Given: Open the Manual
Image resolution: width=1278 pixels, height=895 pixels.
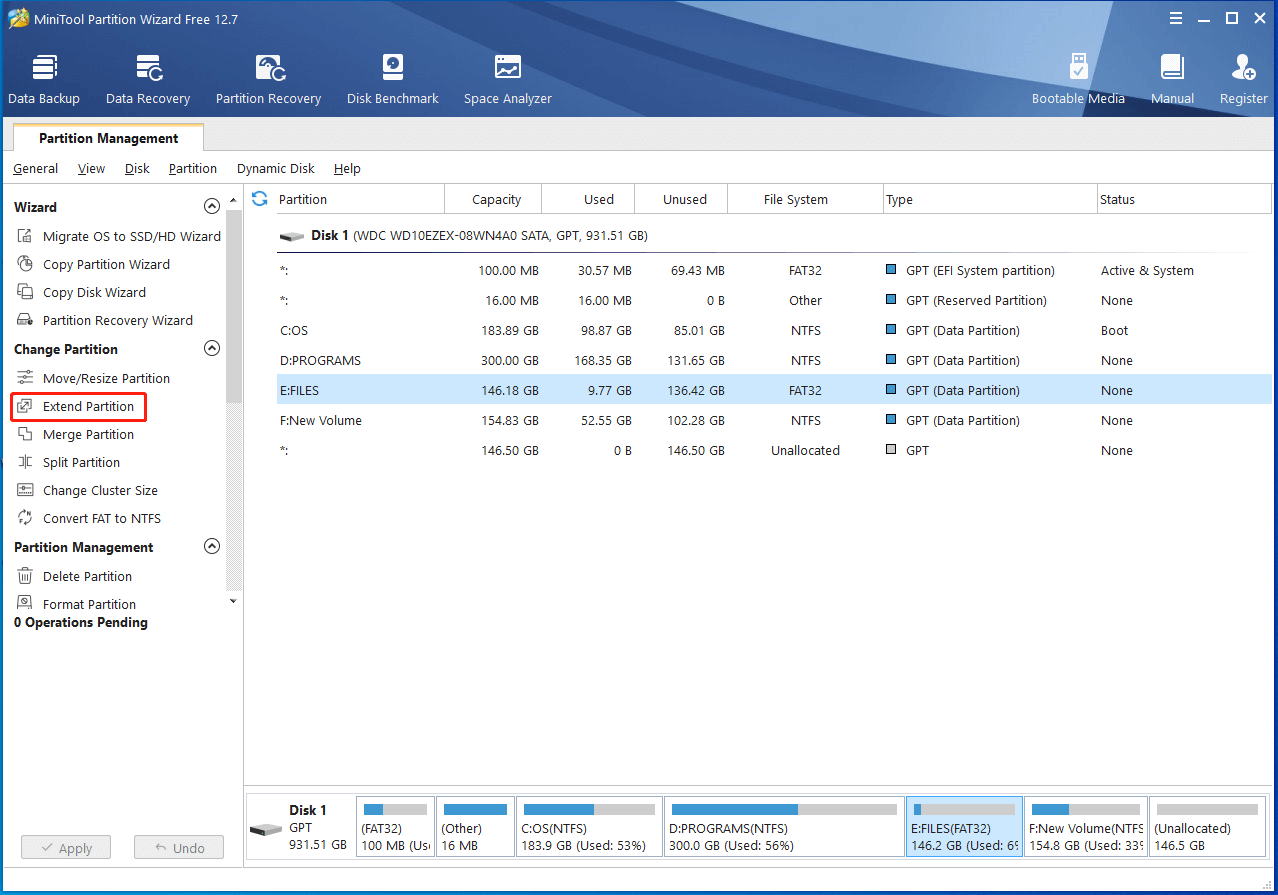Looking at the screenshot, I should point(1172,79).
